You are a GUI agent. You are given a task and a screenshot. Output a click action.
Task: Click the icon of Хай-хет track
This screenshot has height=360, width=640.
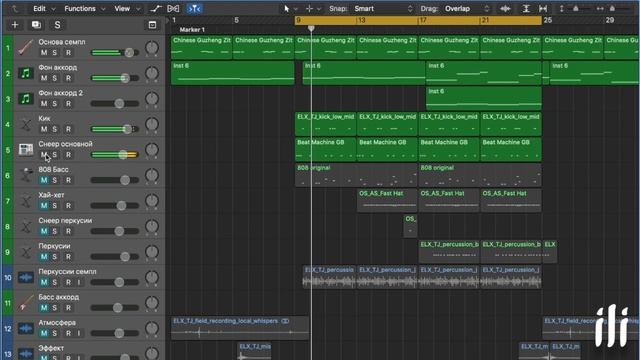pos(25,201)
